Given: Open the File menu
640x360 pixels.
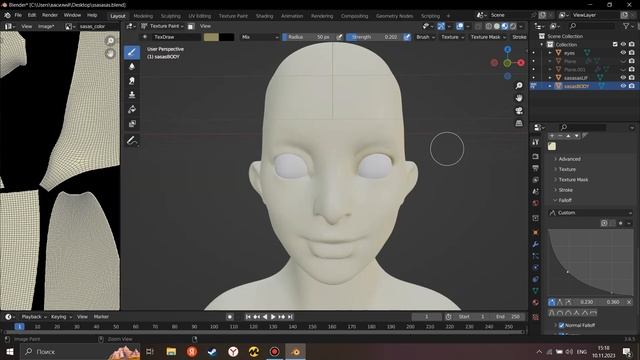Looking at the screenshot, I should click(x=18, y=15).
